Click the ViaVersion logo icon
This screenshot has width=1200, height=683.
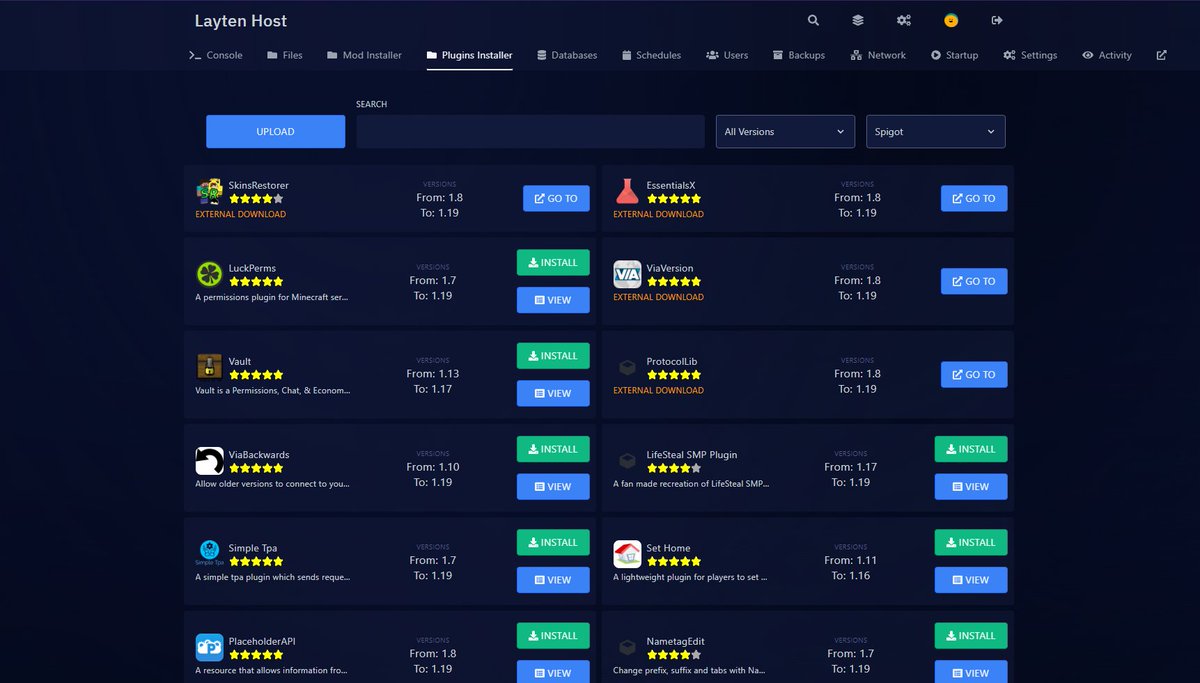click(627, 274)
